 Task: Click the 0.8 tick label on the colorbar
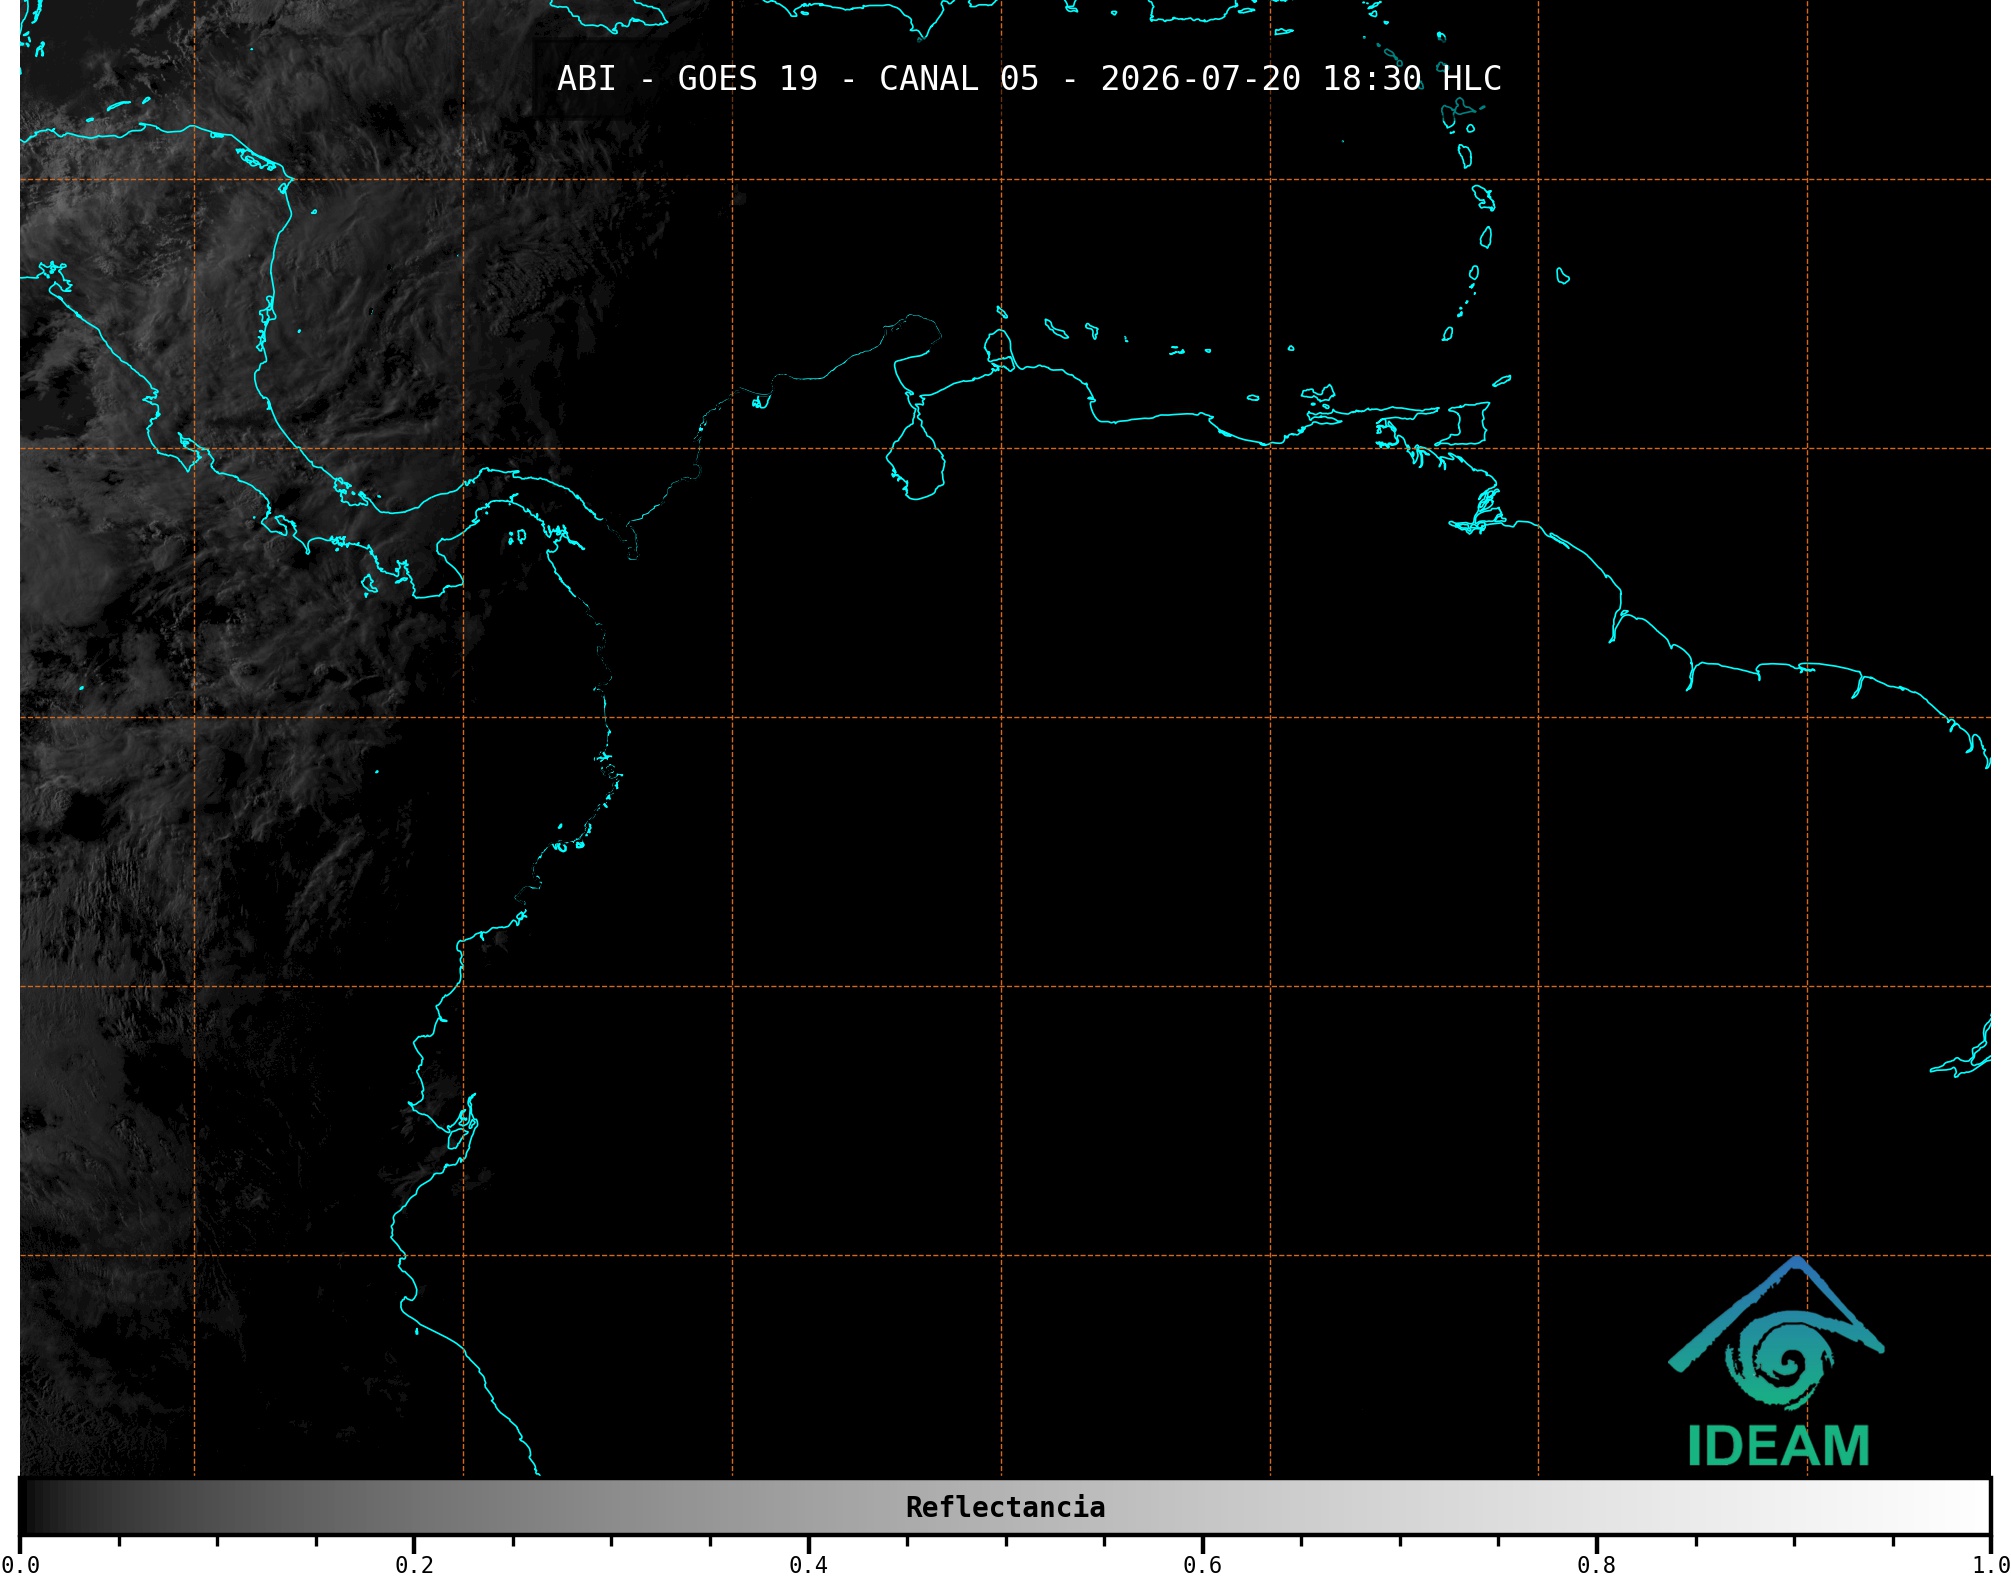(1596, 1565)
